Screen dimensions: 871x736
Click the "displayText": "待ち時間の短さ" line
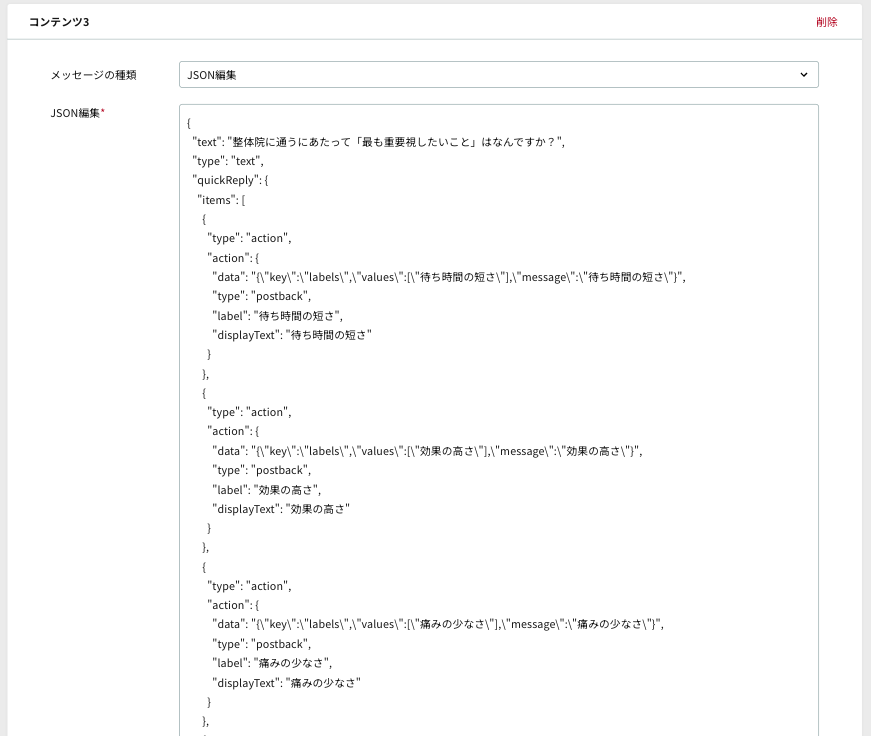click(292, 335)
